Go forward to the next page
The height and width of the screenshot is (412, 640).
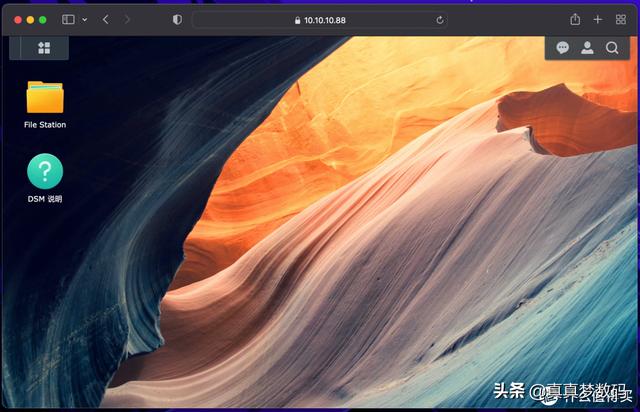[127, 19]
